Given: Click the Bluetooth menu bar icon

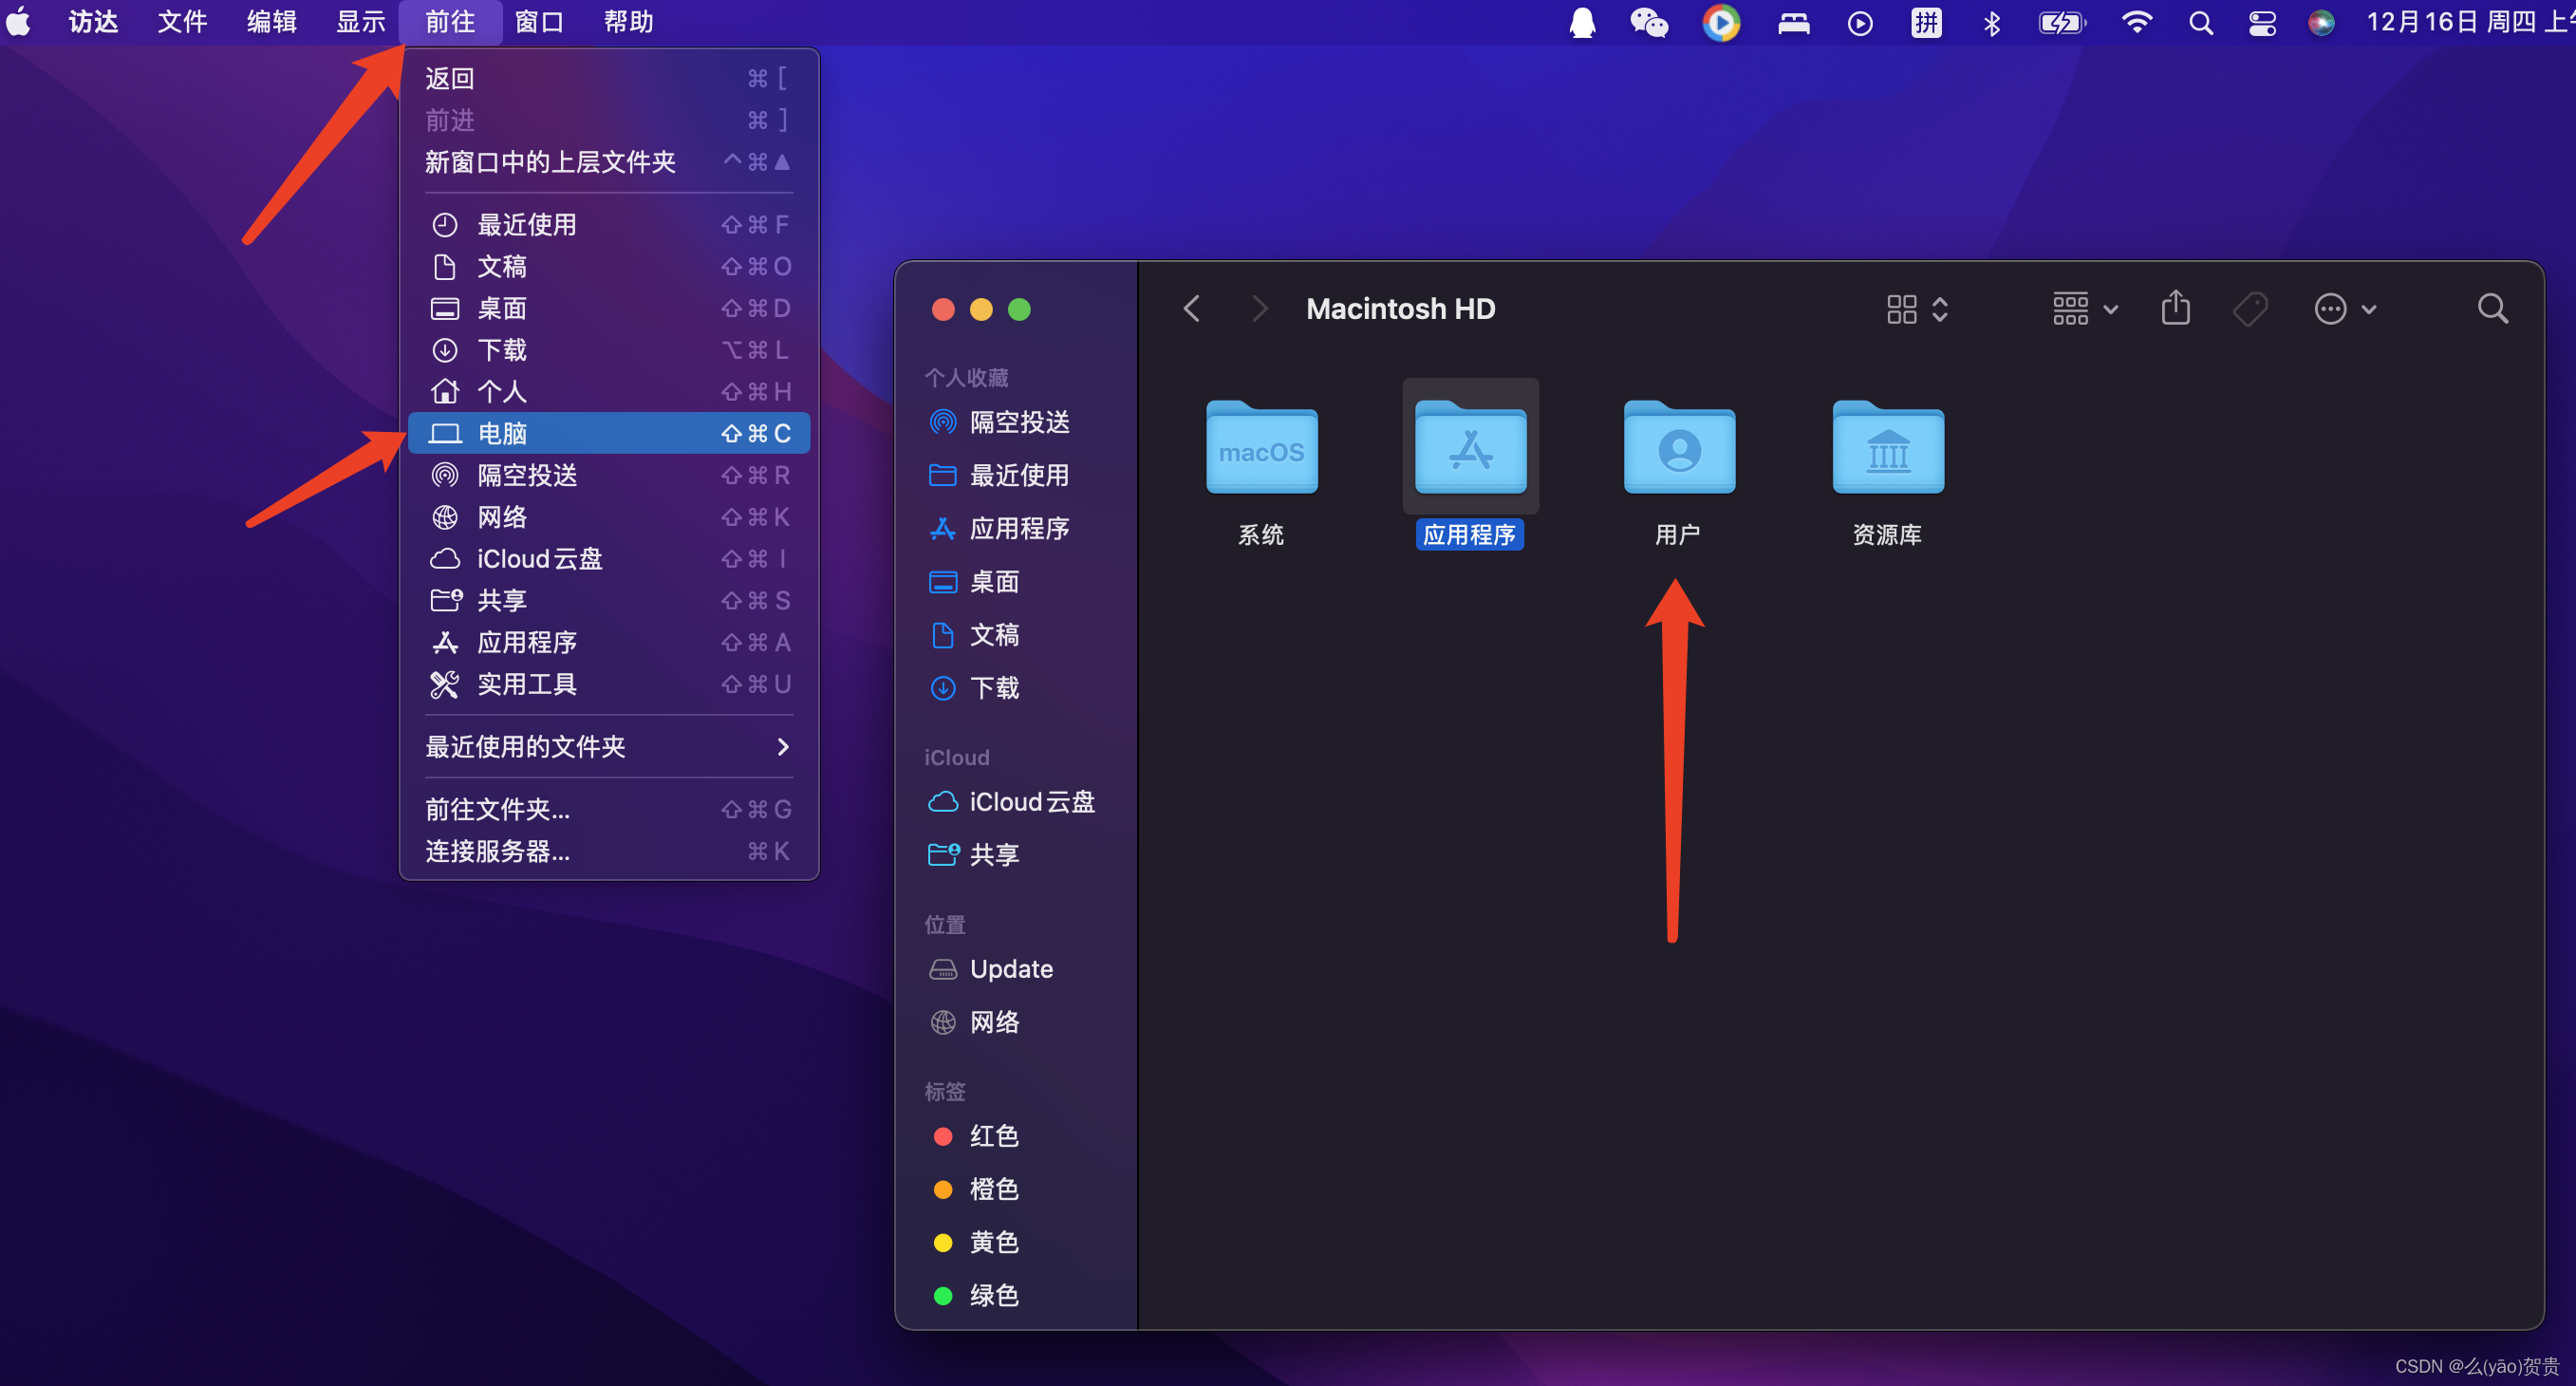Looking at the screenshot, I should [1991, 22].
